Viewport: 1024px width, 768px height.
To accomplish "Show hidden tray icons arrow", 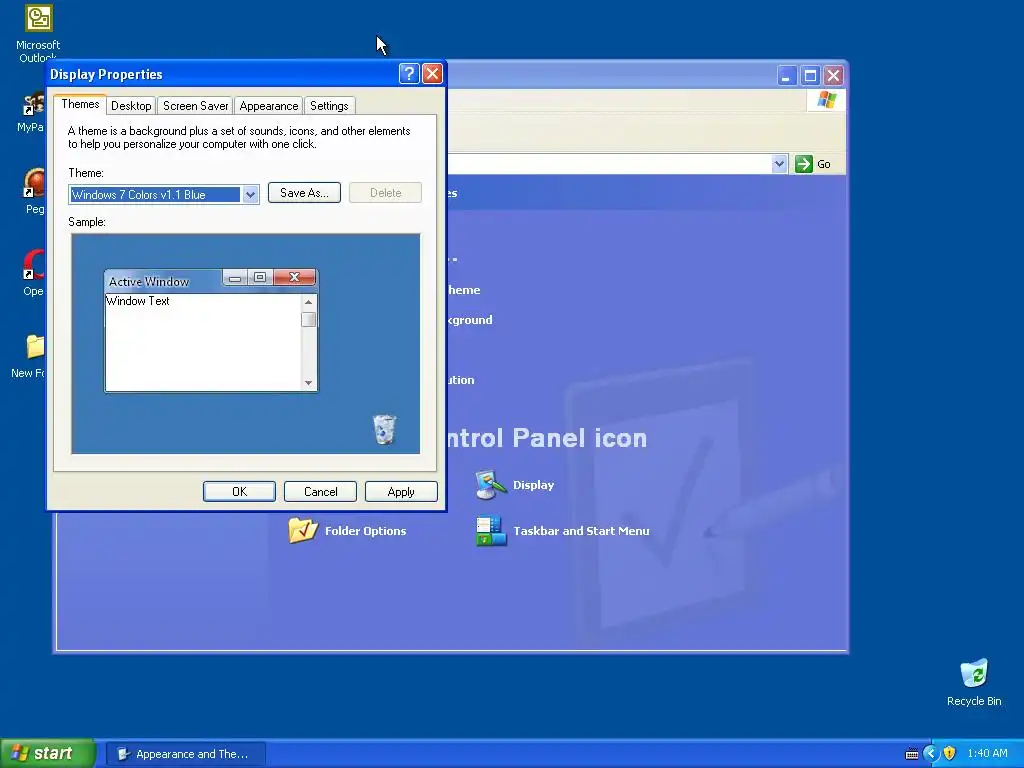I will (930, 753).
